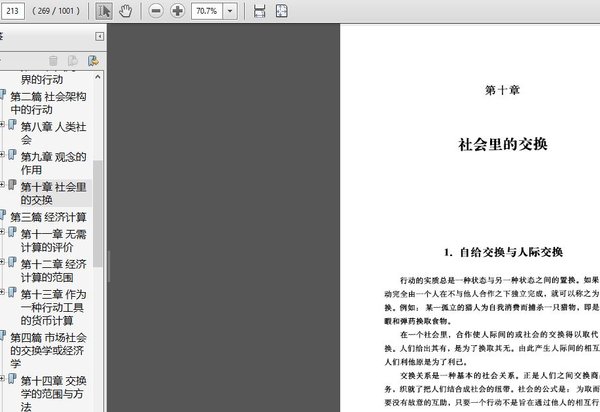Select the text selection arrow tool
Image resolution: width=600 pixels, height=412 pixels.
click(x=105, y=11)
